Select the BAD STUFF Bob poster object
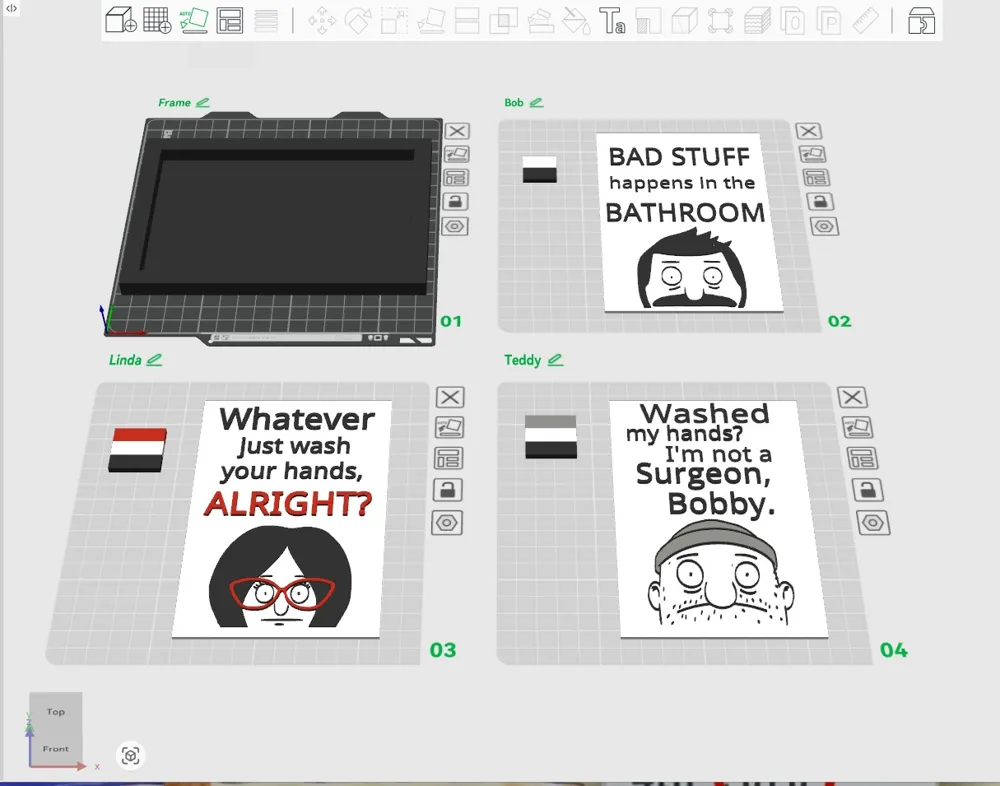Viewport: 1000px width, 786px height. 689,223
